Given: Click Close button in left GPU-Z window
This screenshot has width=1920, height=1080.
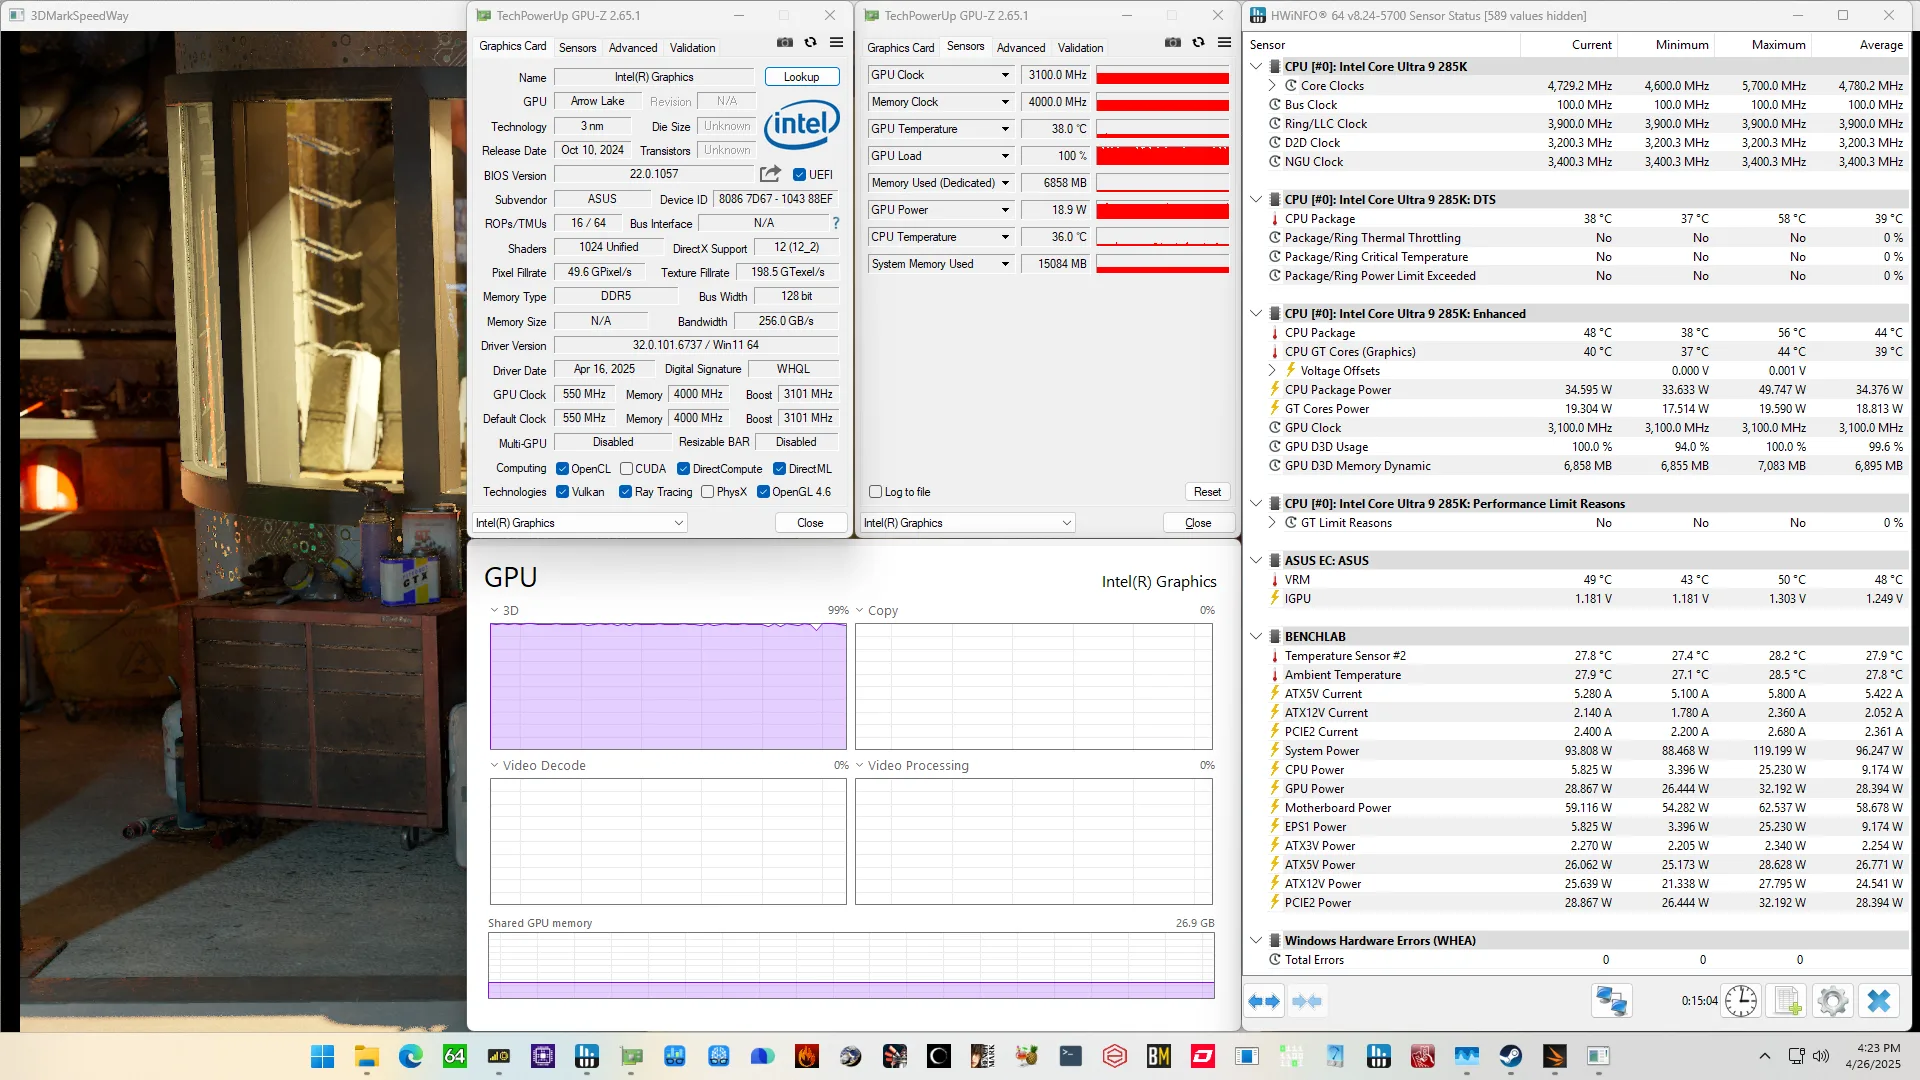Looking at the screenshot, I should tap(810, 523).
